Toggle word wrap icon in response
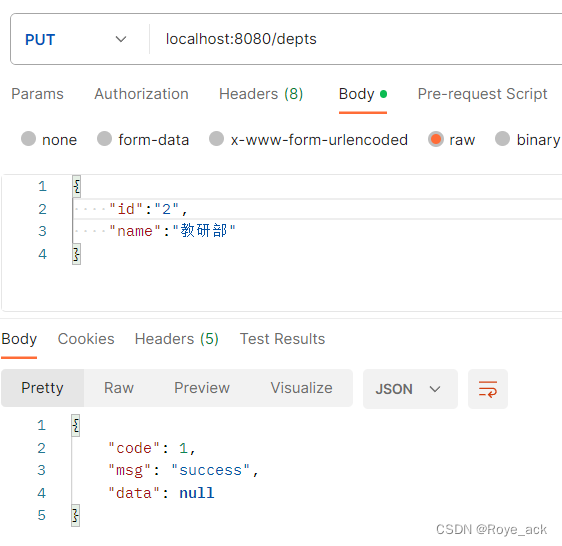562x546 pixels. 487,389
